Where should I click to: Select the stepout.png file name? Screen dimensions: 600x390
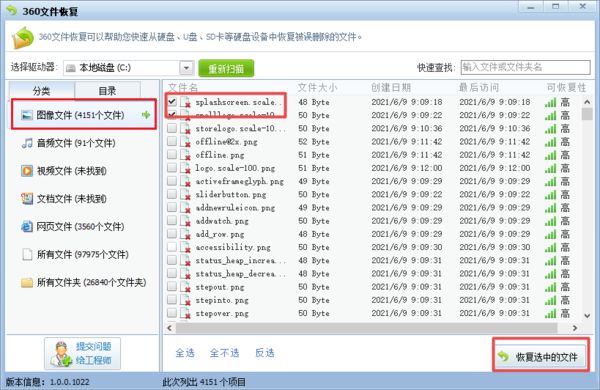click(220, 287)
